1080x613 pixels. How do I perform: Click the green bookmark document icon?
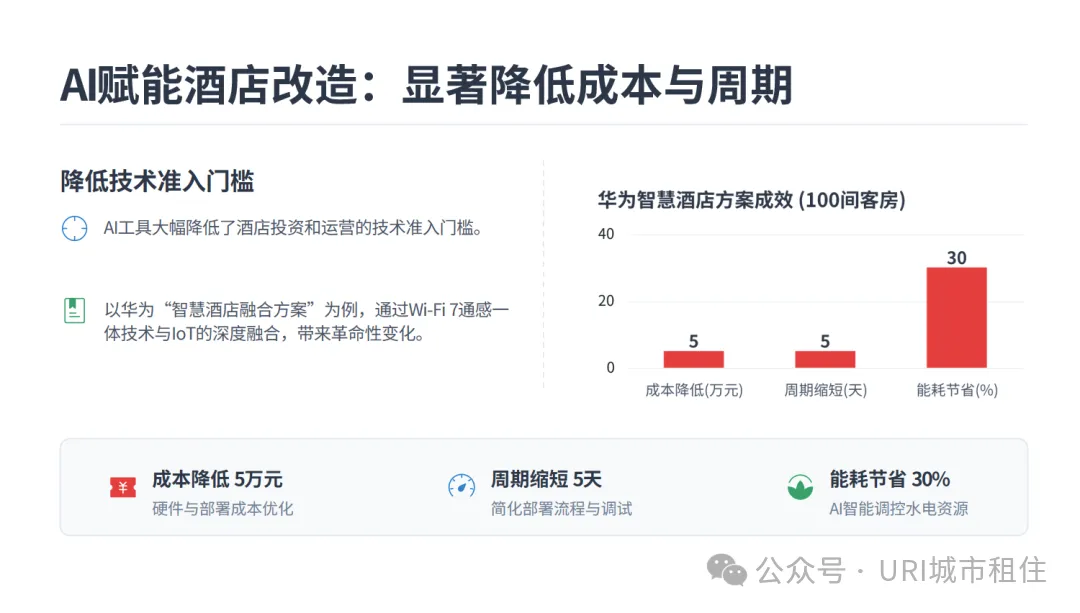[74, 310]
